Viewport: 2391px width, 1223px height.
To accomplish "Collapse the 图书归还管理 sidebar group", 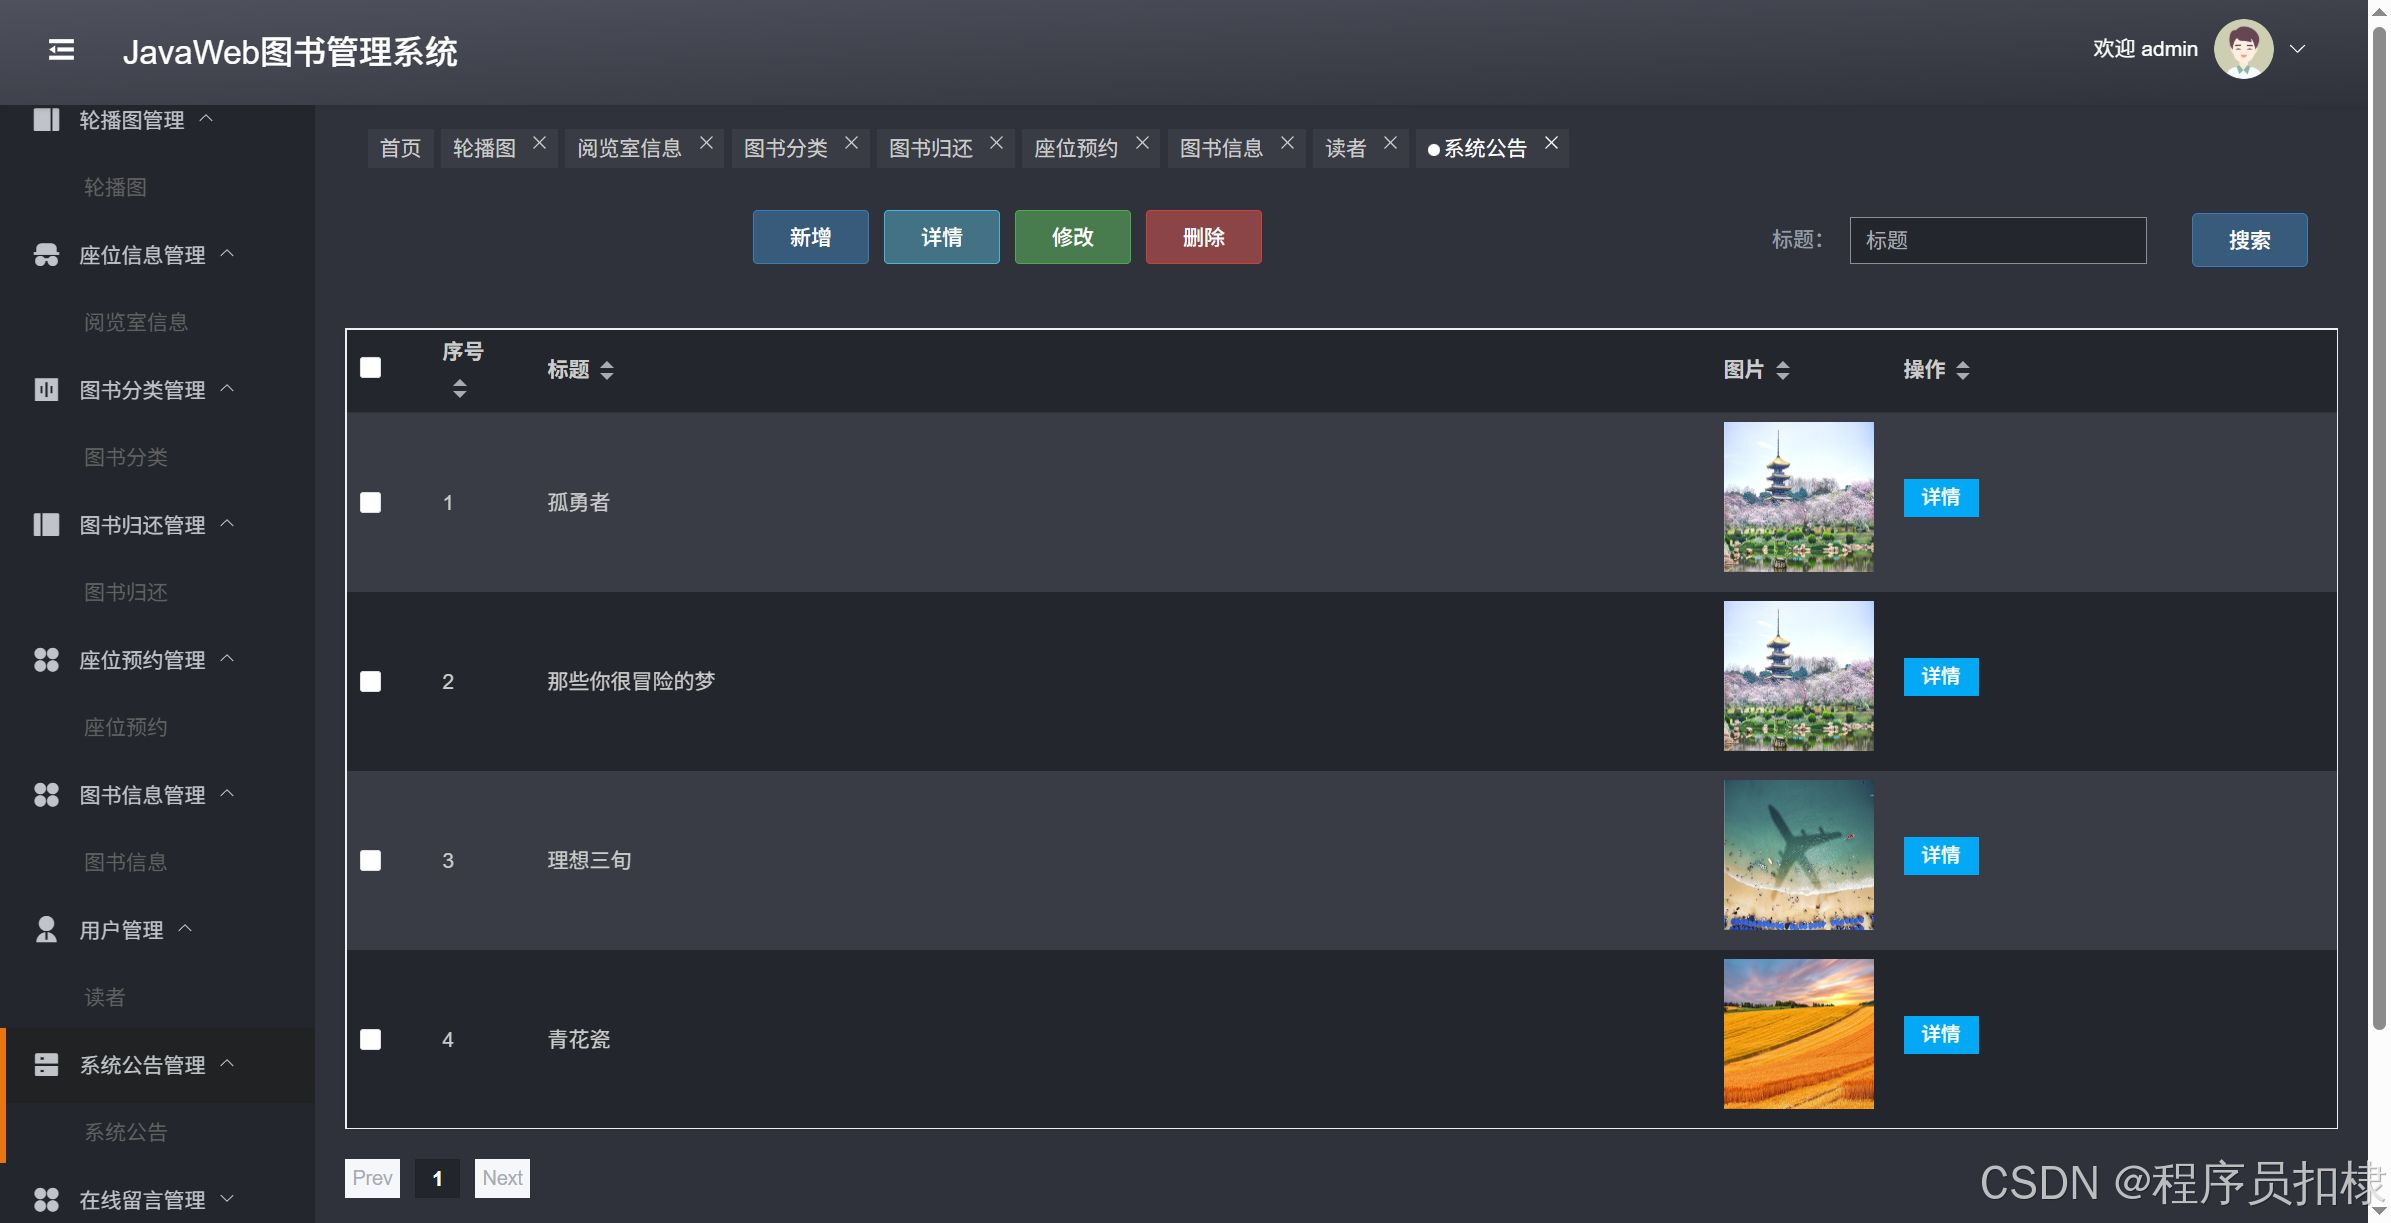I will click(x=142, y=525).
